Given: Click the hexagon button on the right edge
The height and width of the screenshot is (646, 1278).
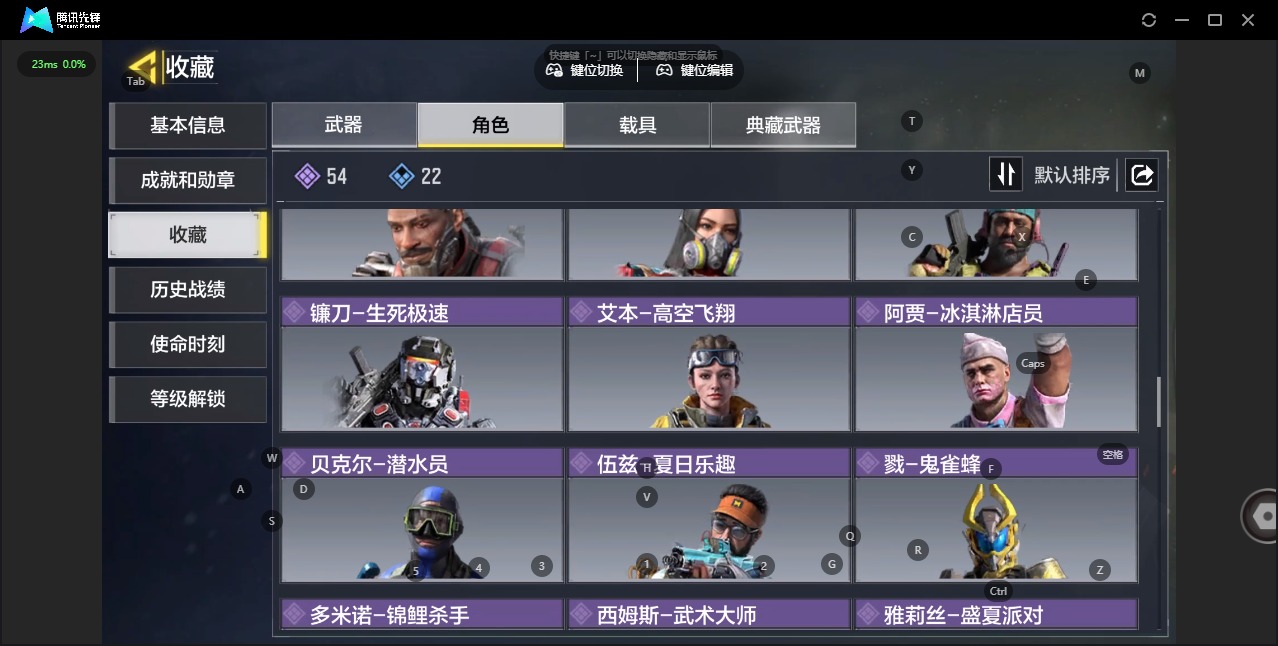Looking at the screenshot, I should (1261, 516).
